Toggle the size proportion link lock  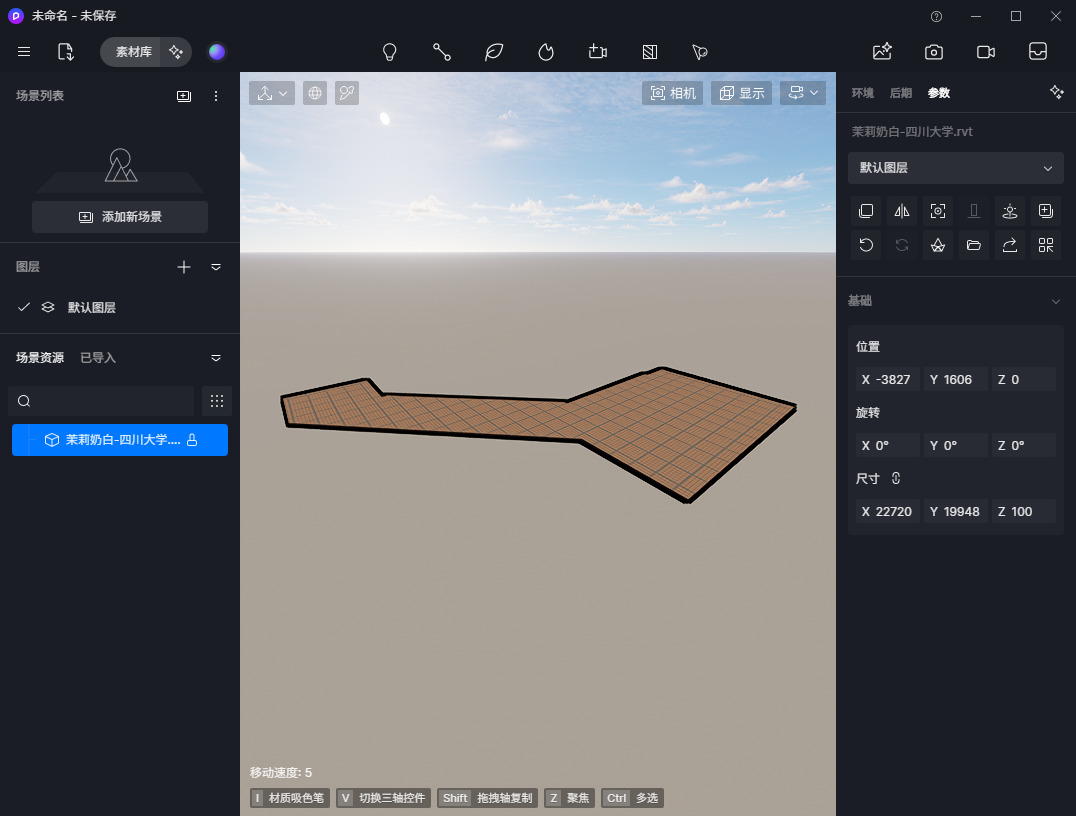[896, 479]
